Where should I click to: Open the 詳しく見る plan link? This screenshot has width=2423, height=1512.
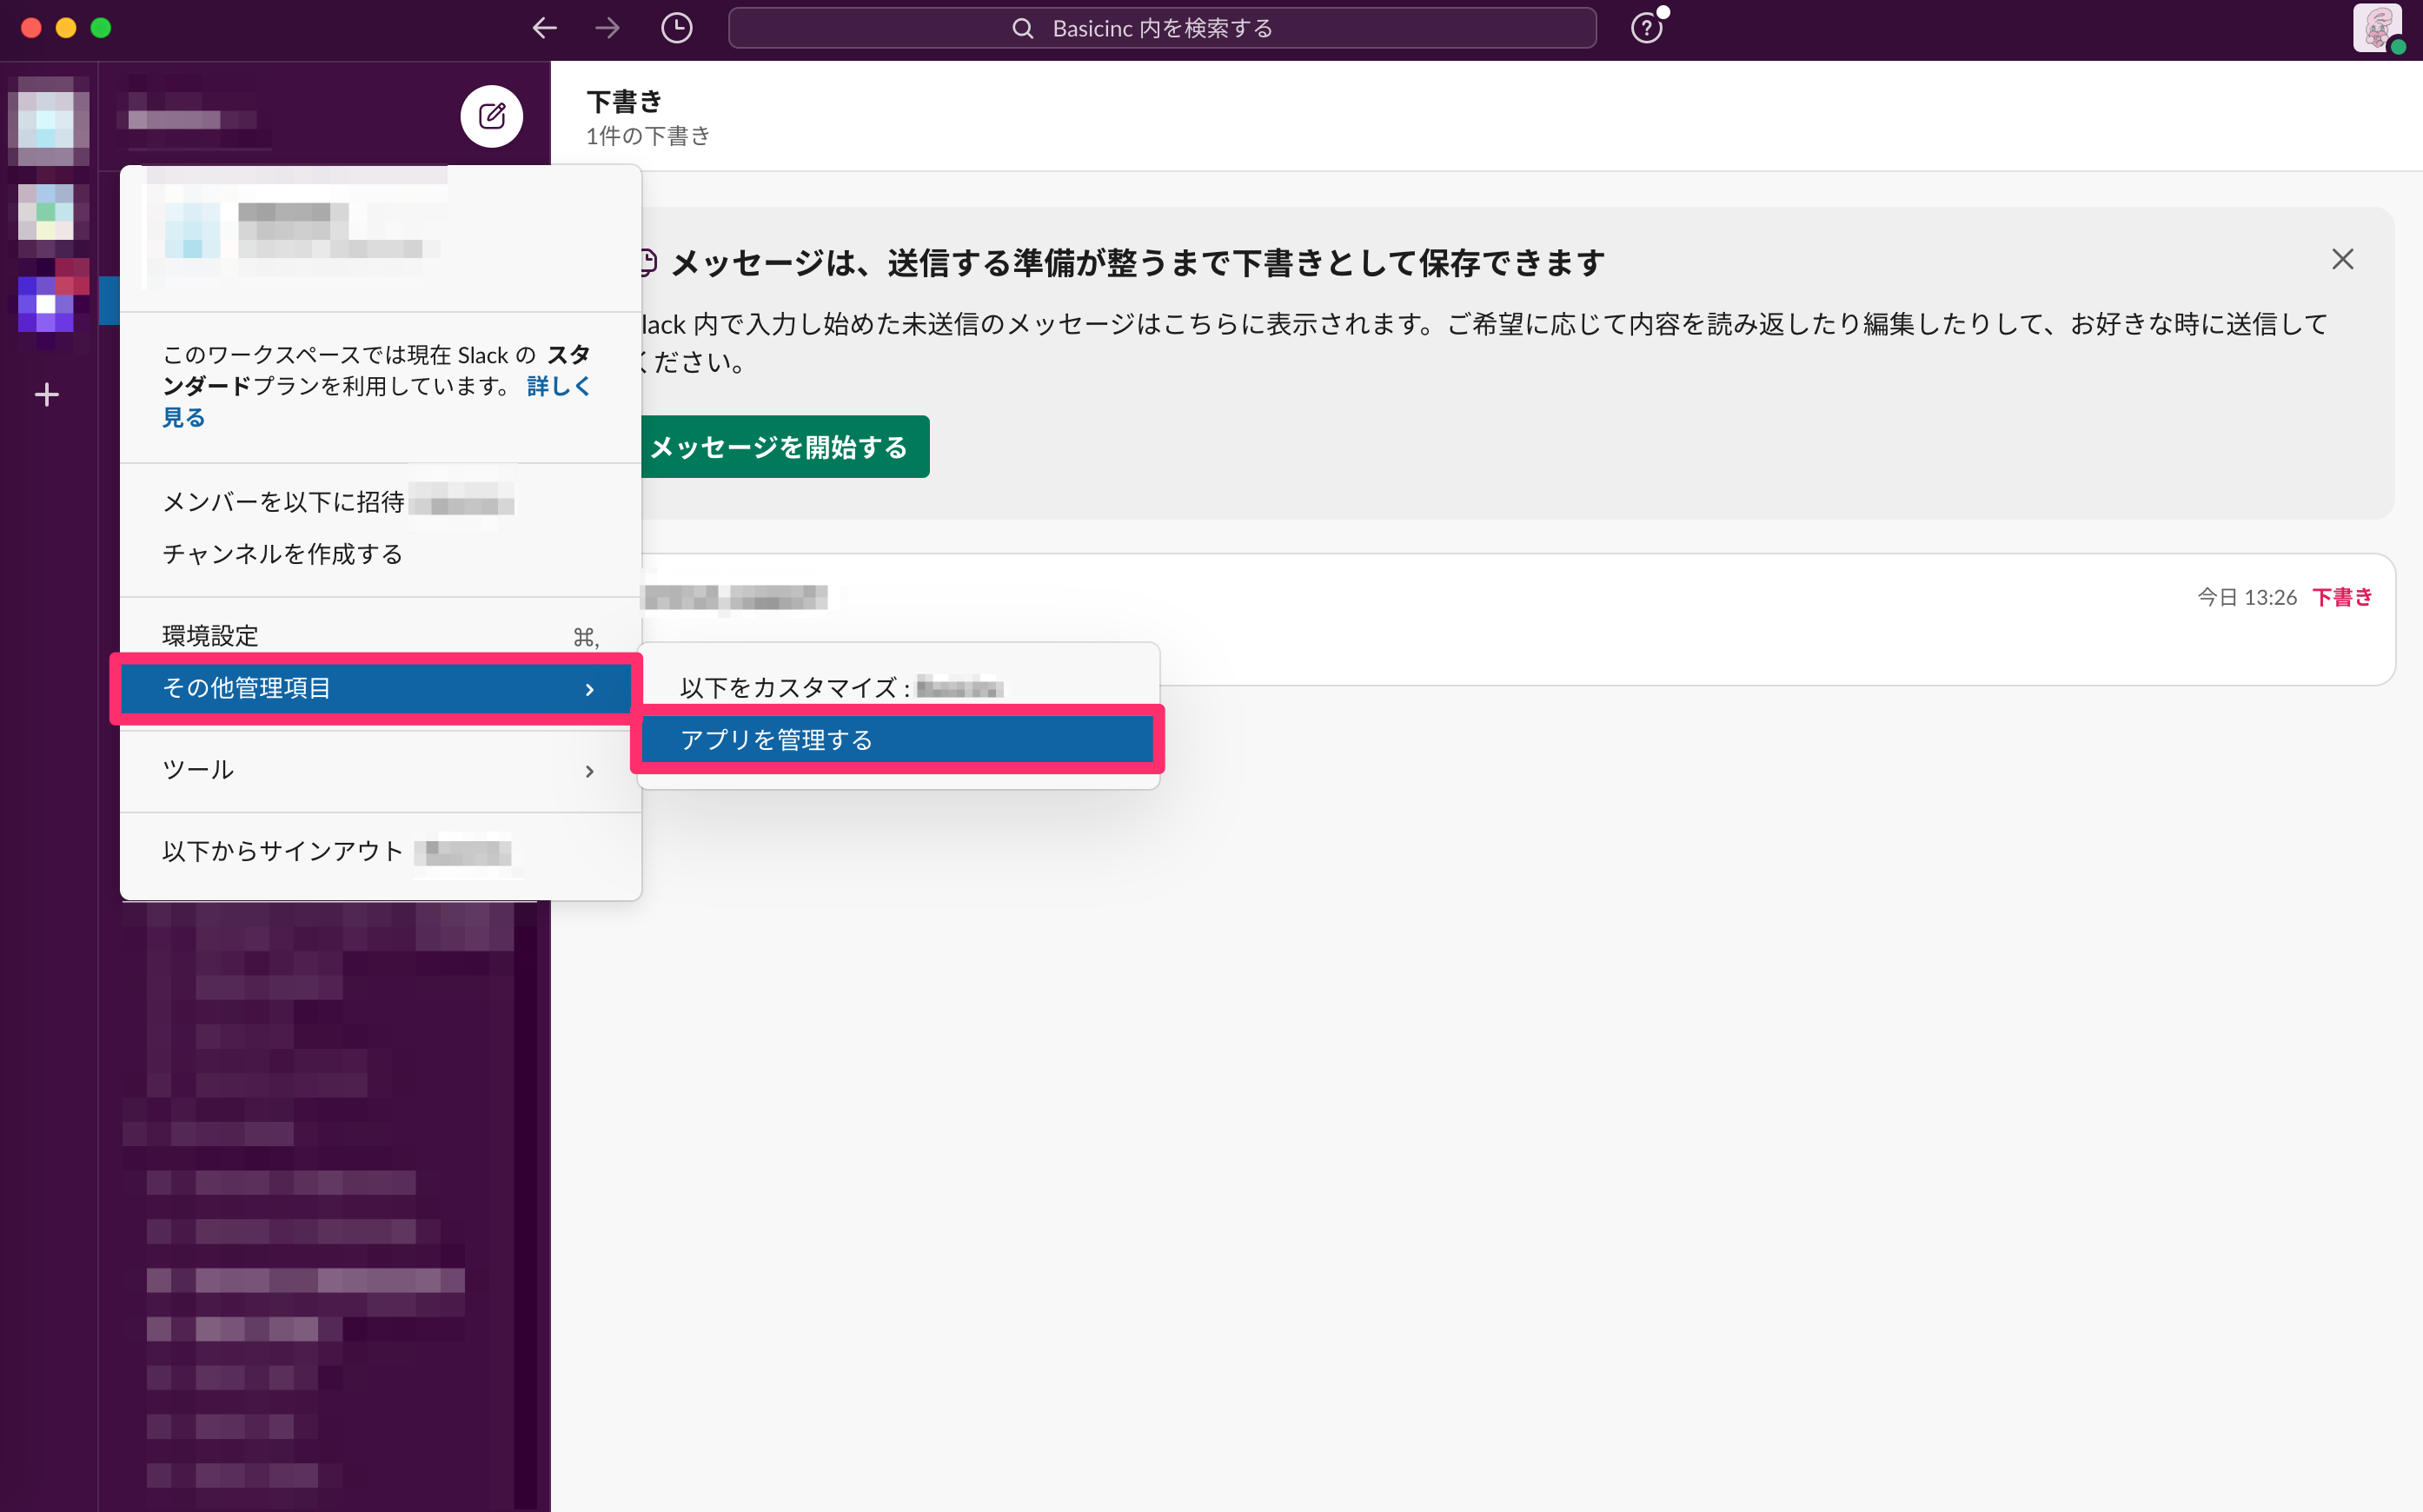[x=558, y=386]
